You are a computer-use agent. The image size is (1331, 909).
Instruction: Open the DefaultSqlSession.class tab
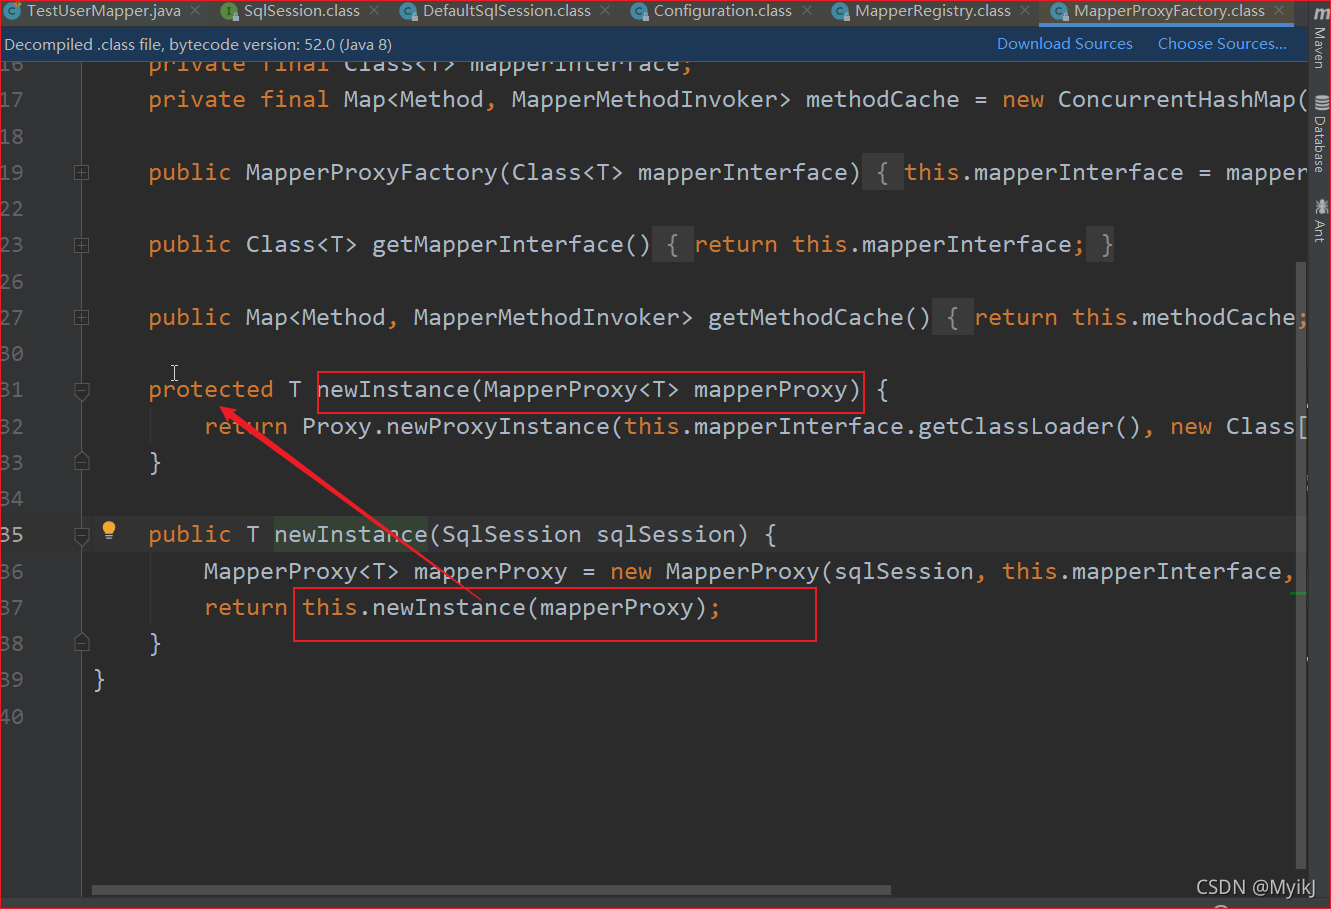point(506,11)
